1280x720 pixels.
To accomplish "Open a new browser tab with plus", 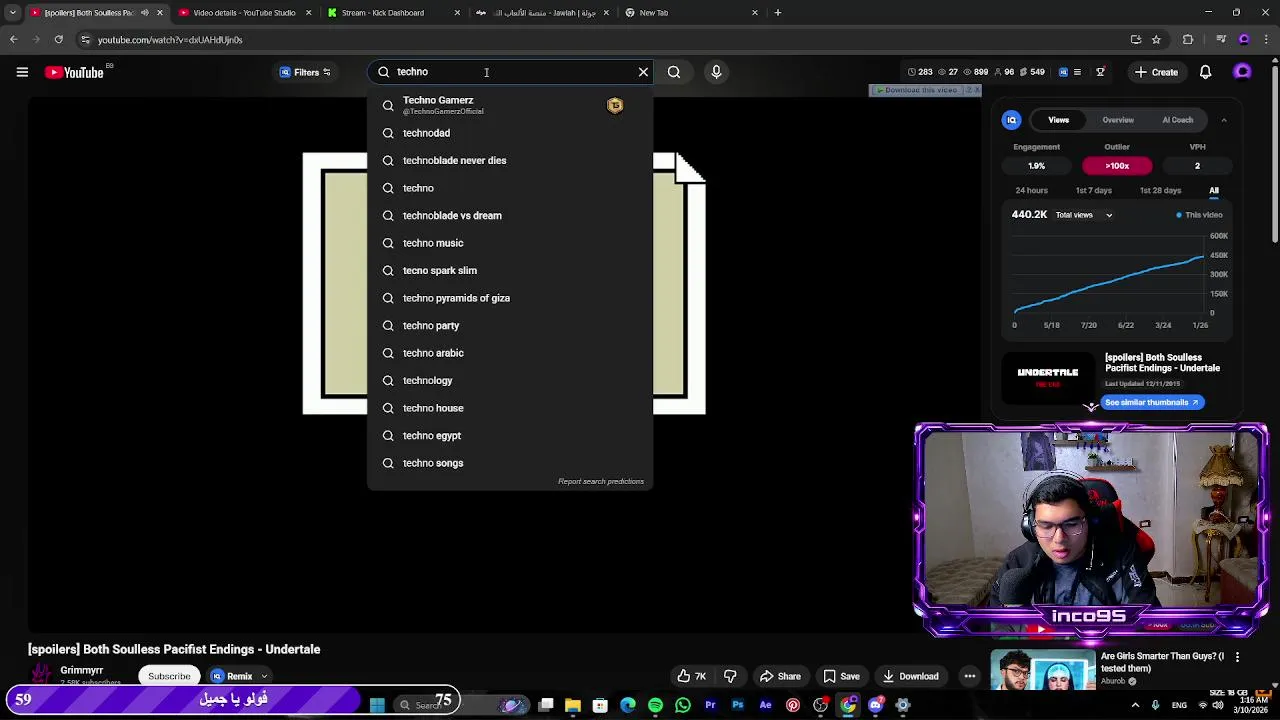I will click(777, 13).
